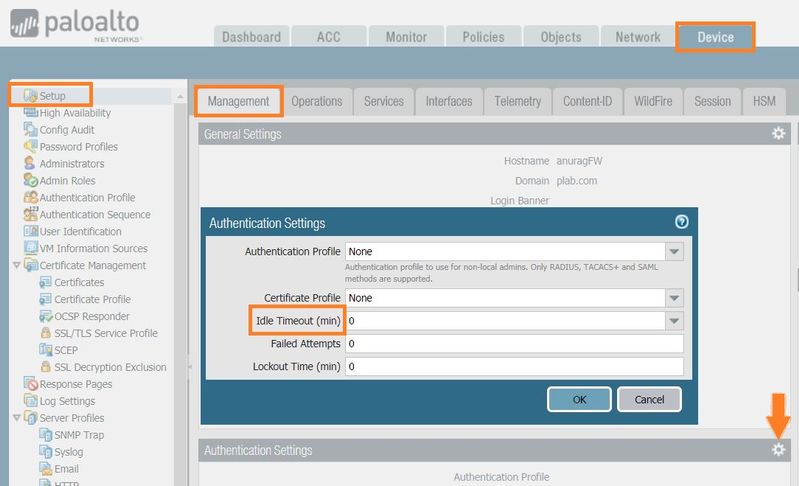
Task: Open Authentication Settings panel gear icon
Action: pos(778,450)
